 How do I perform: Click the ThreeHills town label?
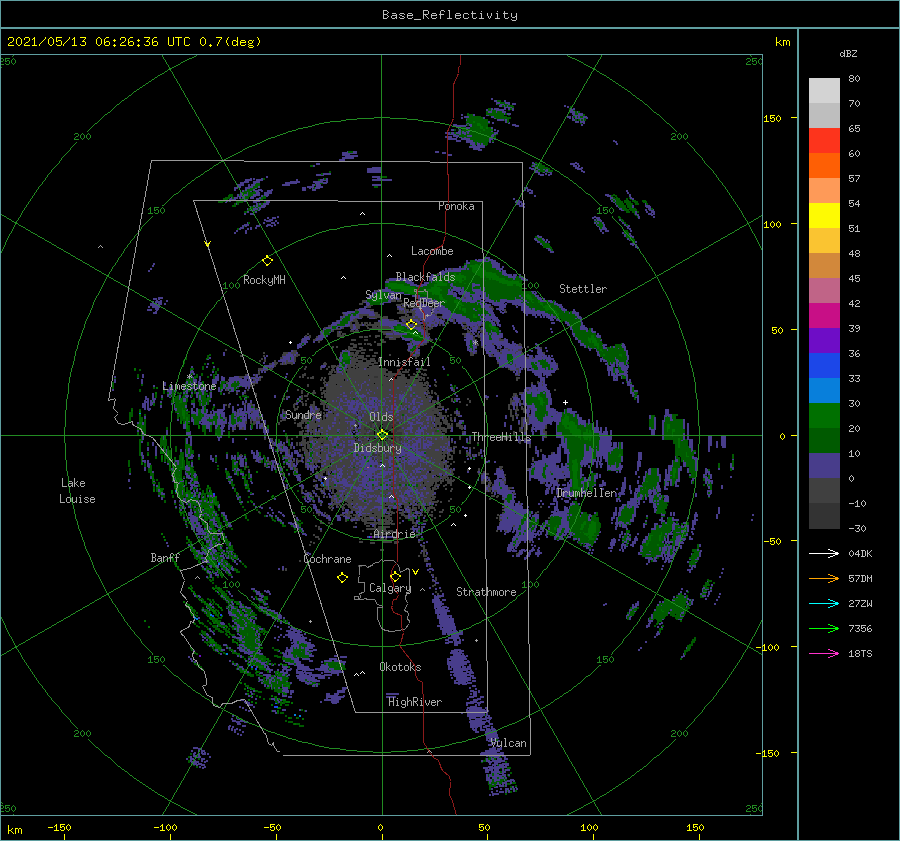click(x=501, y=437)
